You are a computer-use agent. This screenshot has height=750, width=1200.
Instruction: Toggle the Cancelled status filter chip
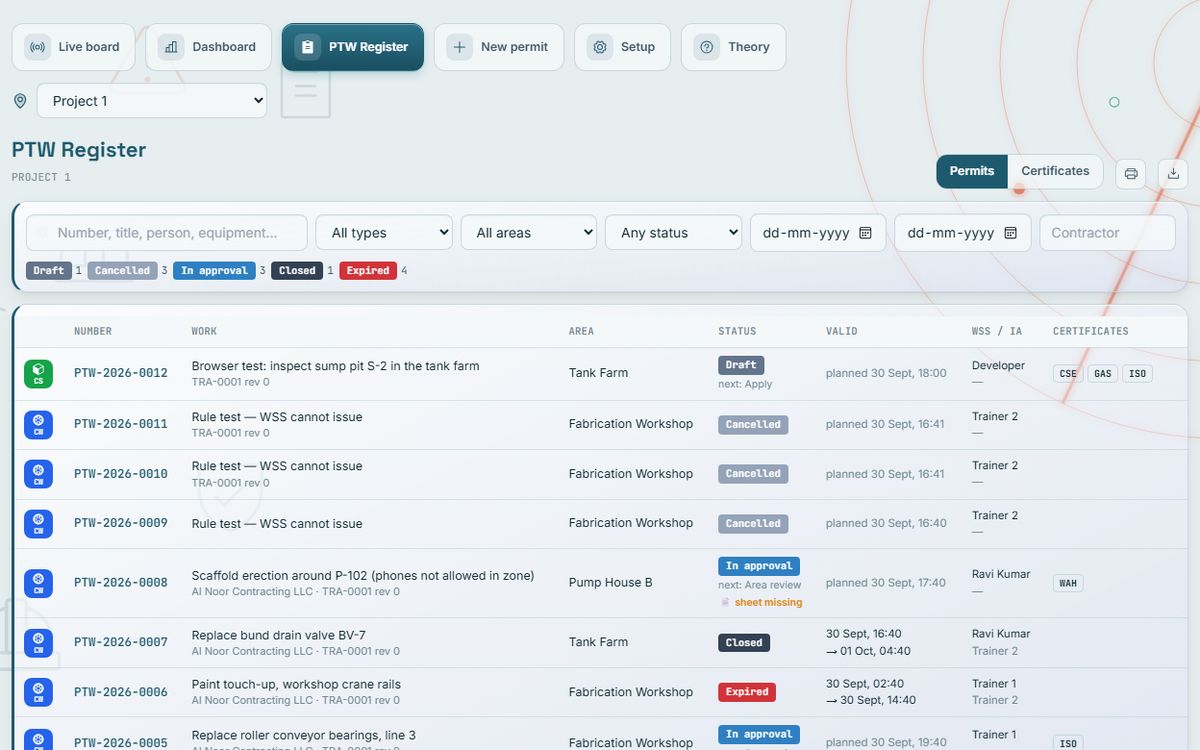(122, 271)
